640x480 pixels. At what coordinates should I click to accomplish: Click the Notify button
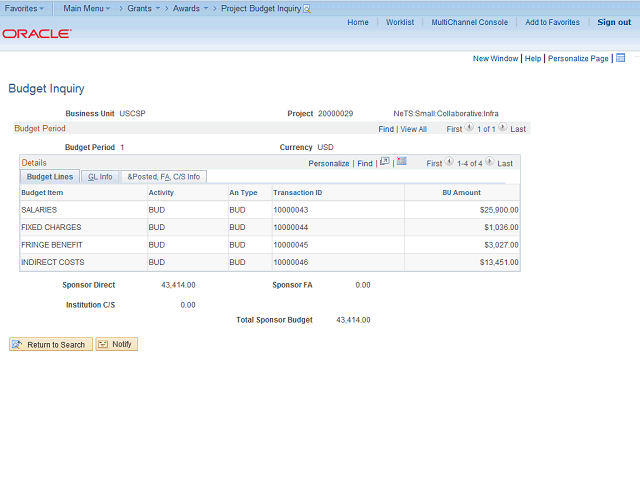117,344
